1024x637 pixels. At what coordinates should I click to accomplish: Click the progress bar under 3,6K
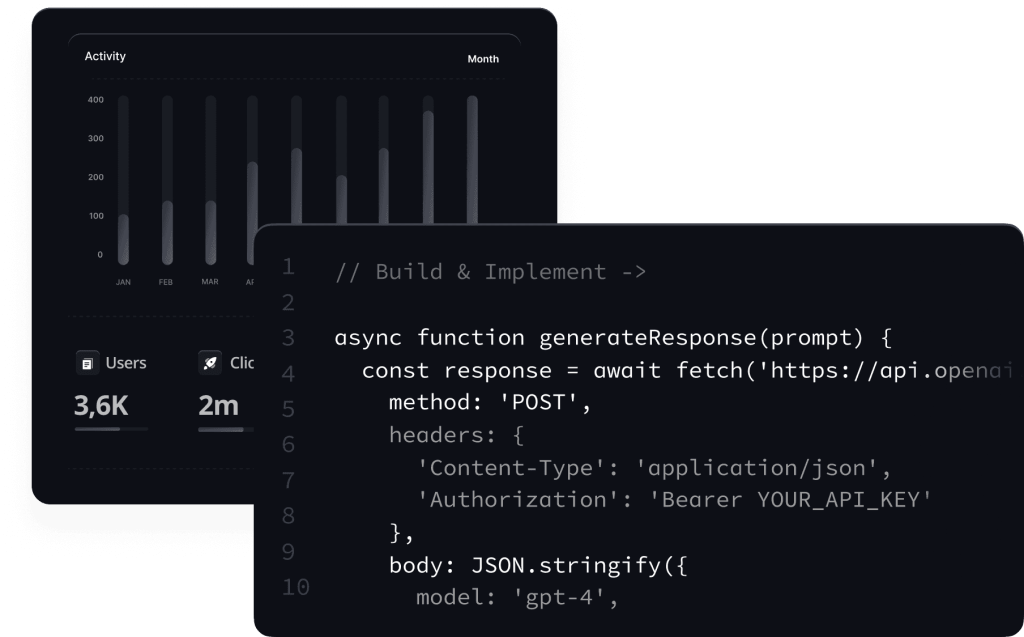tap(111, 429)
